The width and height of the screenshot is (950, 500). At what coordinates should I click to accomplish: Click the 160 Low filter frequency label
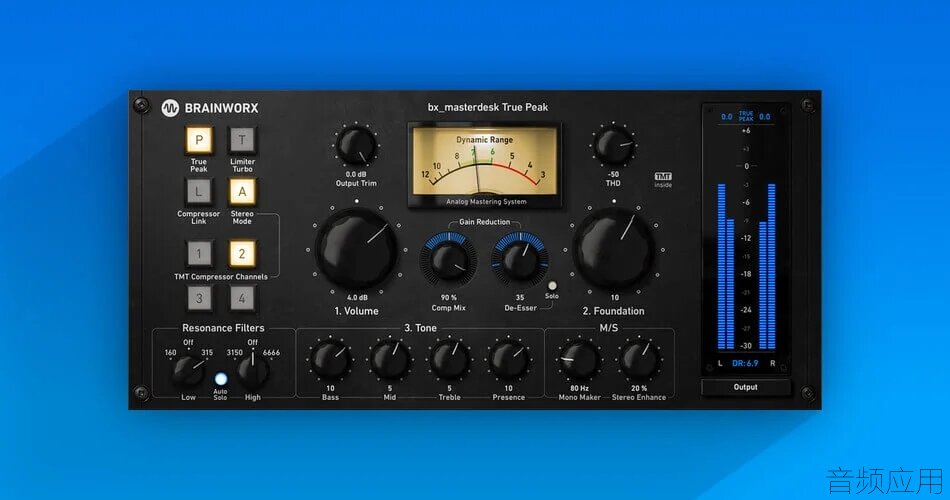[x=170, y=352]
